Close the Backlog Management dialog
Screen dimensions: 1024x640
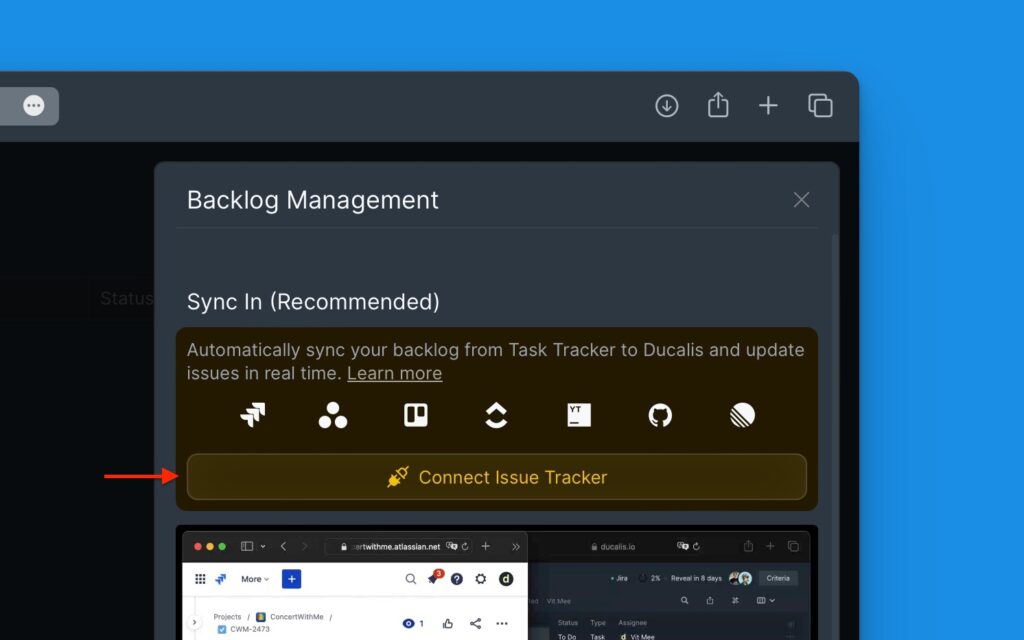(x=801, y=200)
